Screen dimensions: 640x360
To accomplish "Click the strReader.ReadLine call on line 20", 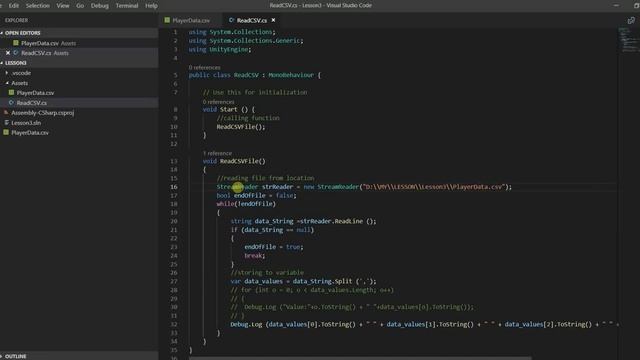I will tap(338, 221).
